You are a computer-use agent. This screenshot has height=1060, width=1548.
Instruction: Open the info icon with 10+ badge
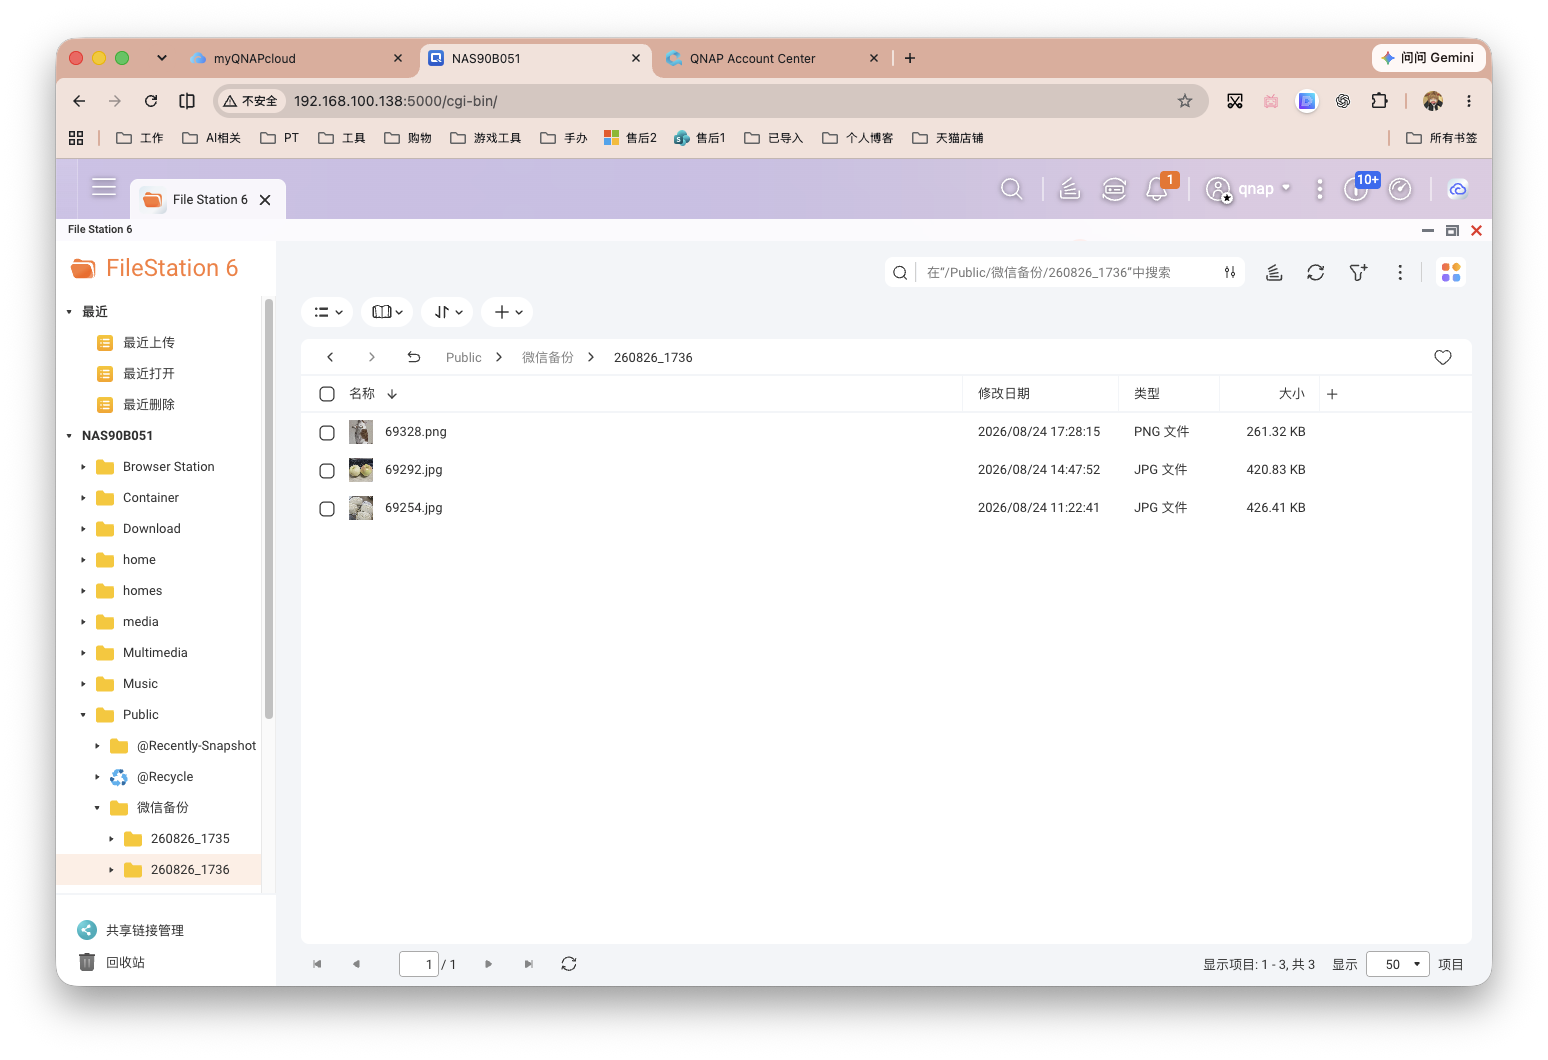(1357, 188)
